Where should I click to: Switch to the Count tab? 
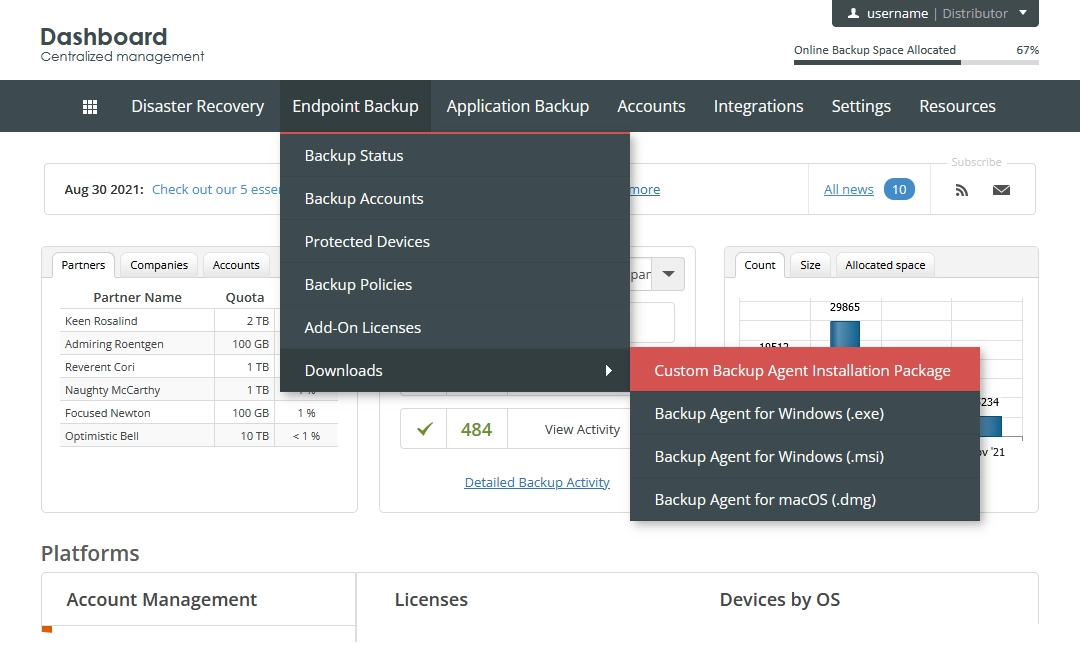pos(760,265)
